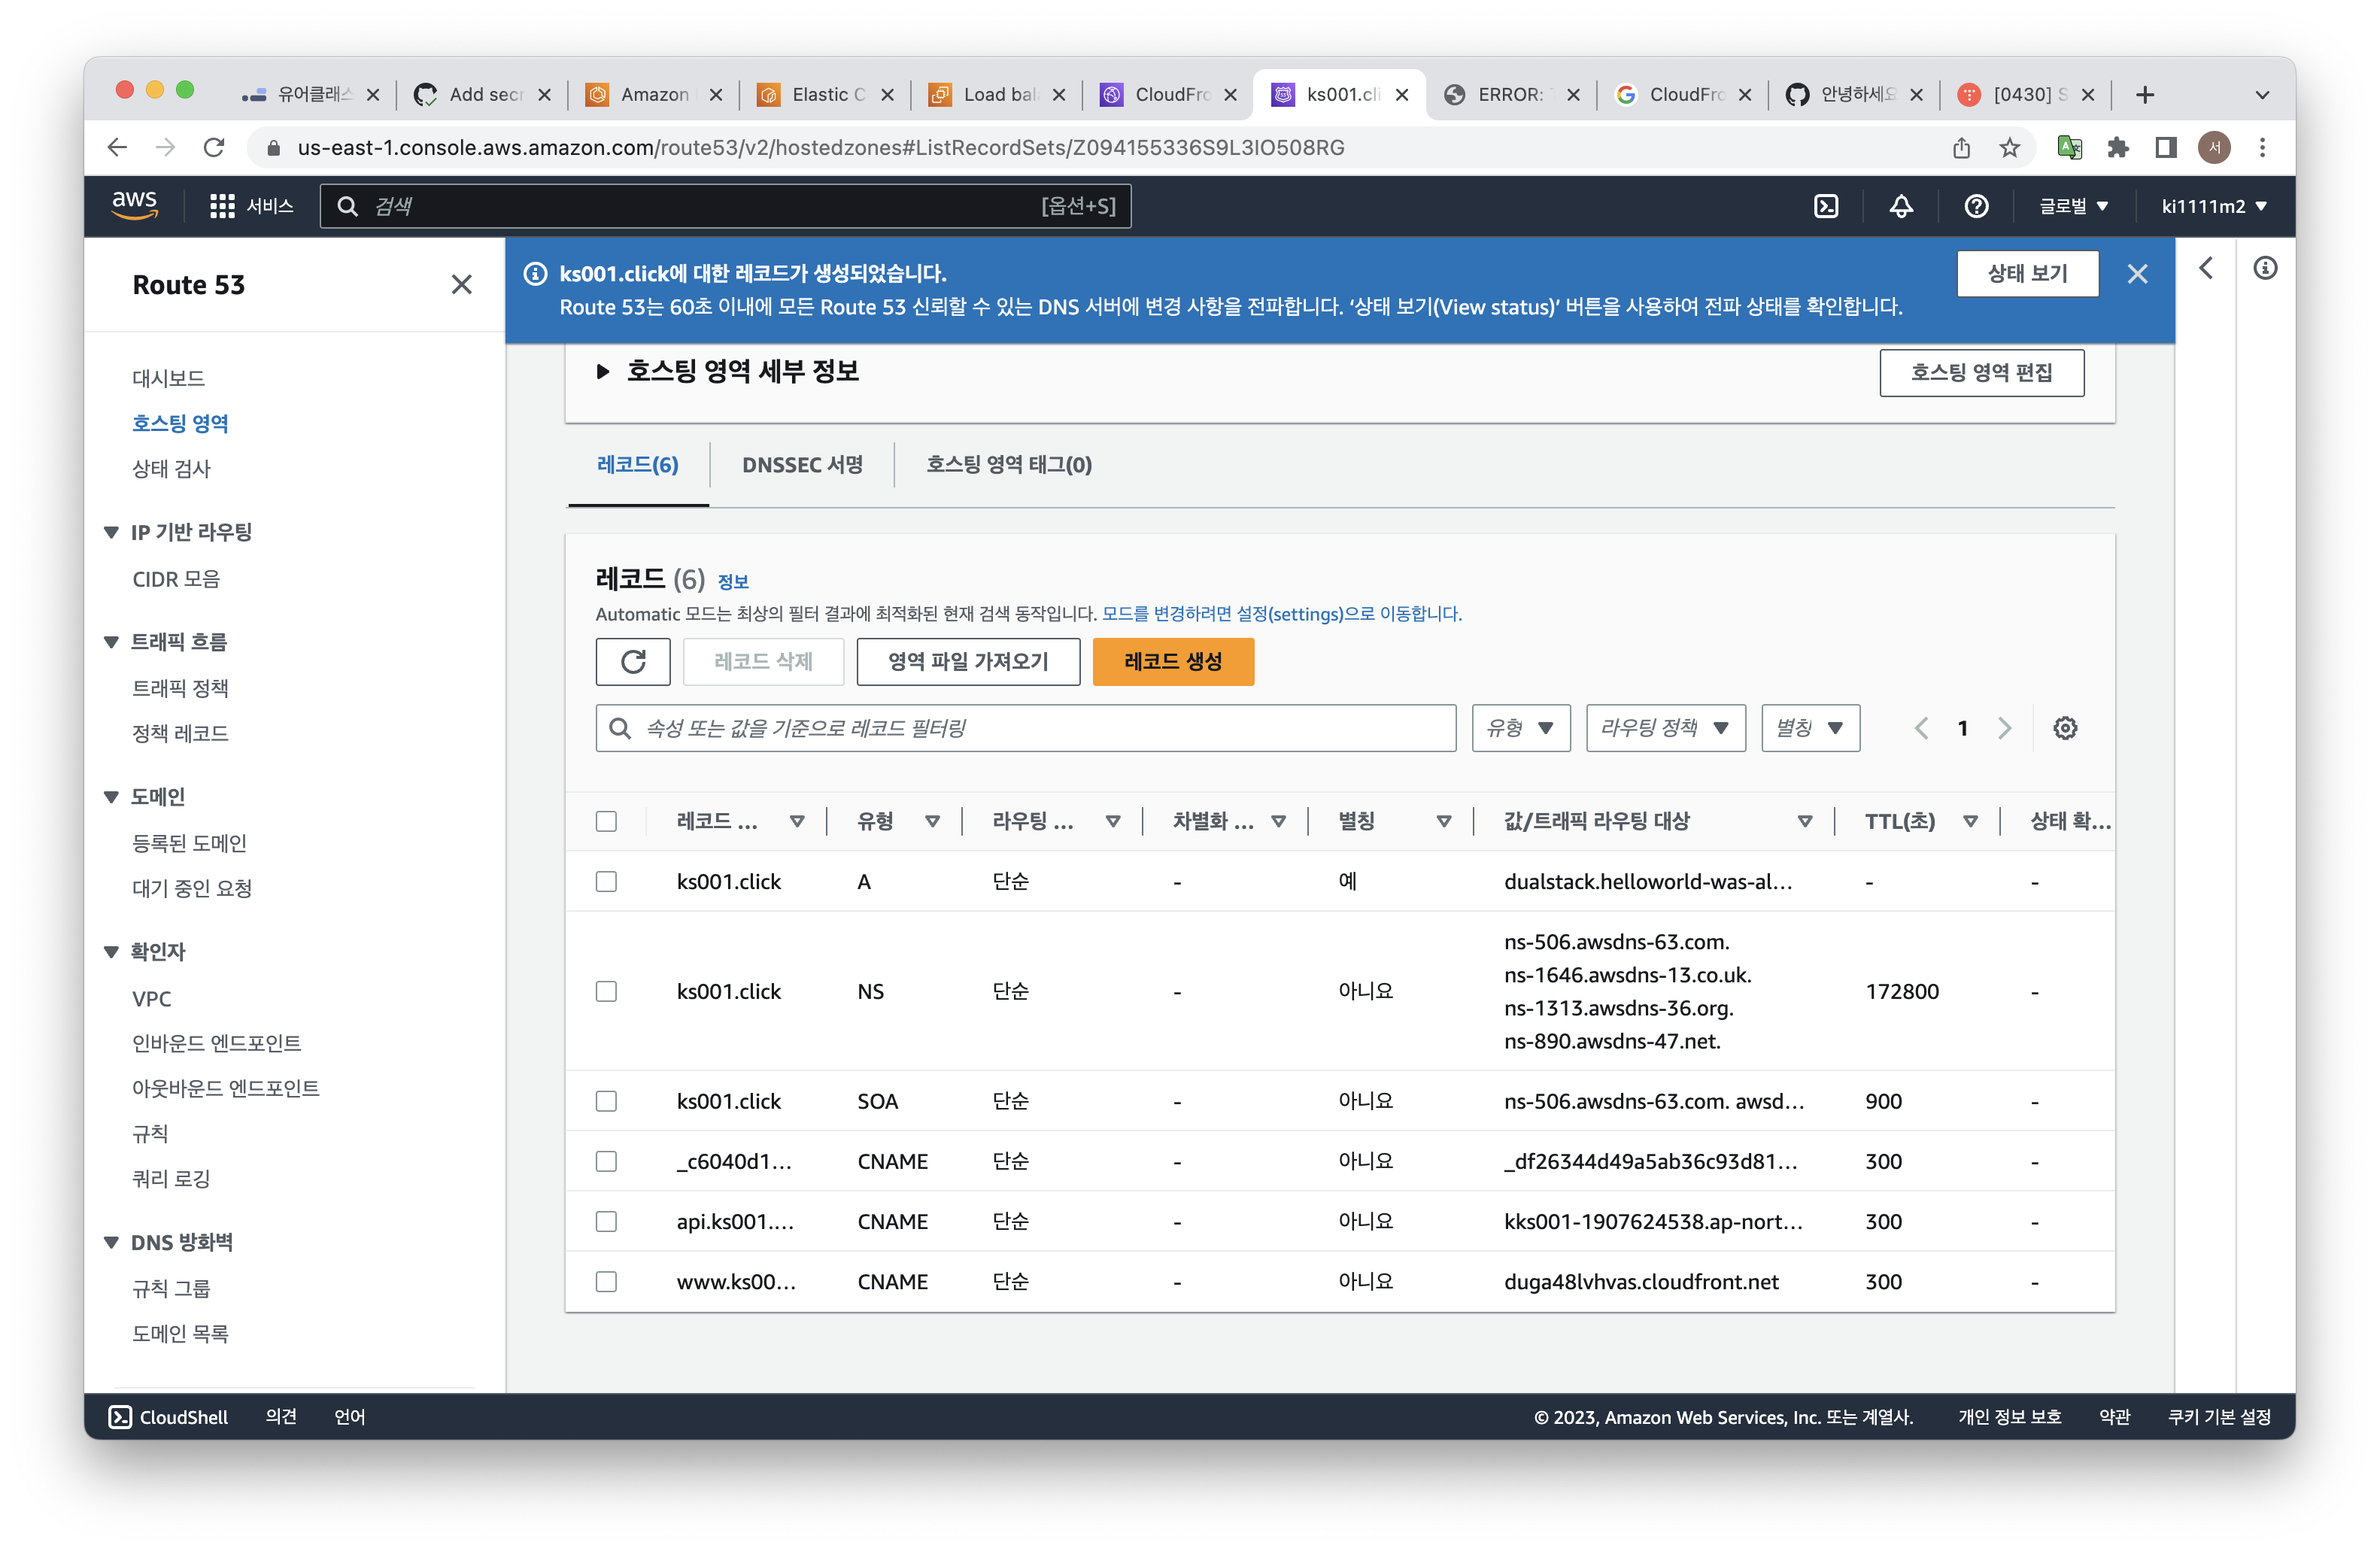Image resolution: width=2380 pixels, height=1551 pixels.
Task: Switch to the Load bal browser tab
Action: (996, 95)
